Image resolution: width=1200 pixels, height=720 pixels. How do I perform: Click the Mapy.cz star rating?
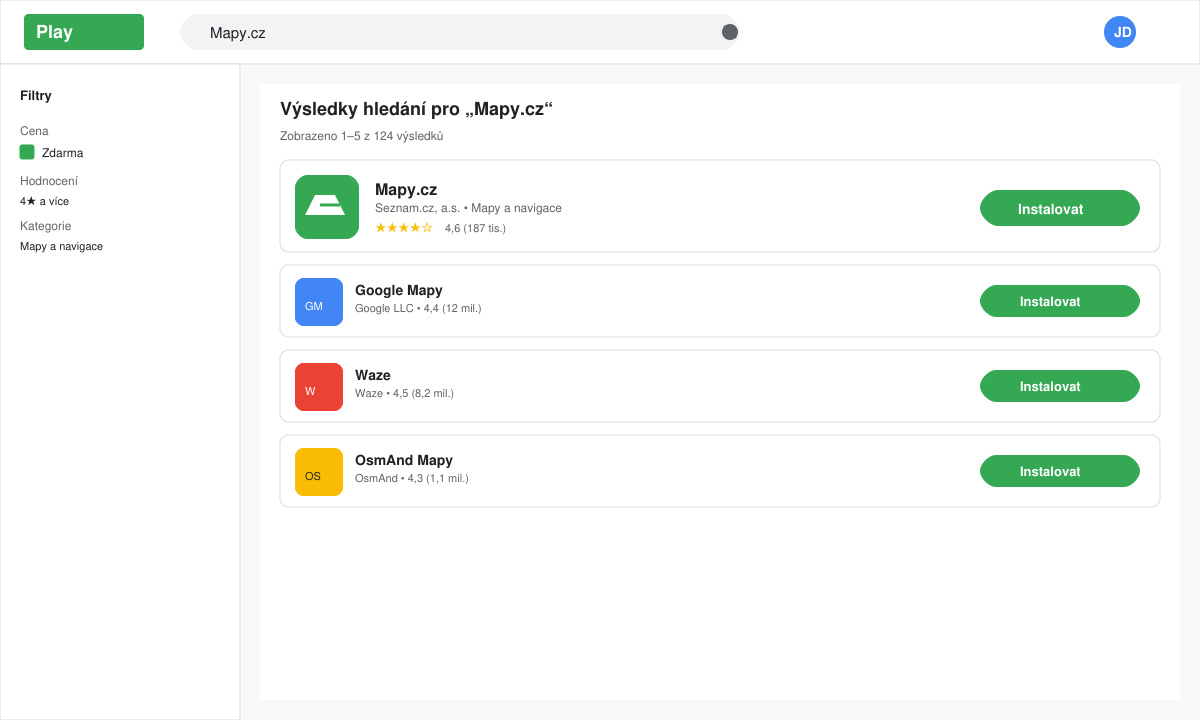pyautogui.click(x=404, y=227)
